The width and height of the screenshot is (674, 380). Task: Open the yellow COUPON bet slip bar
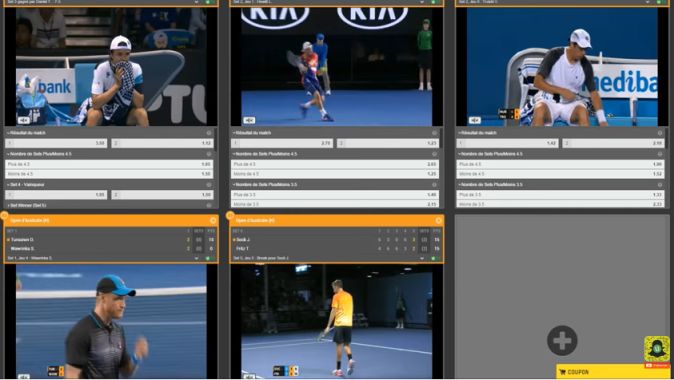pyautogui.click(x=613, y=372)
